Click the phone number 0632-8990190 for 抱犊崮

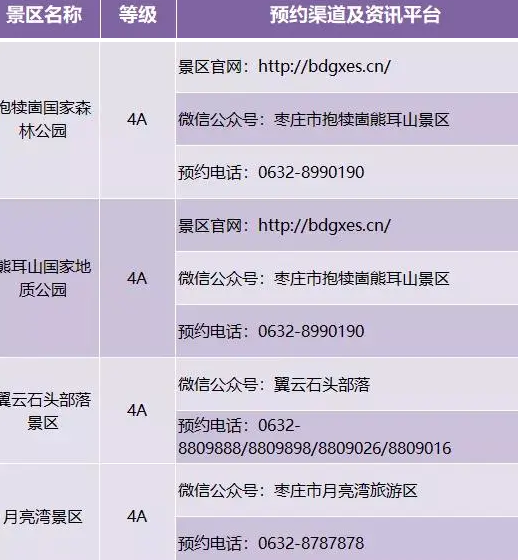tap(311, 172)
